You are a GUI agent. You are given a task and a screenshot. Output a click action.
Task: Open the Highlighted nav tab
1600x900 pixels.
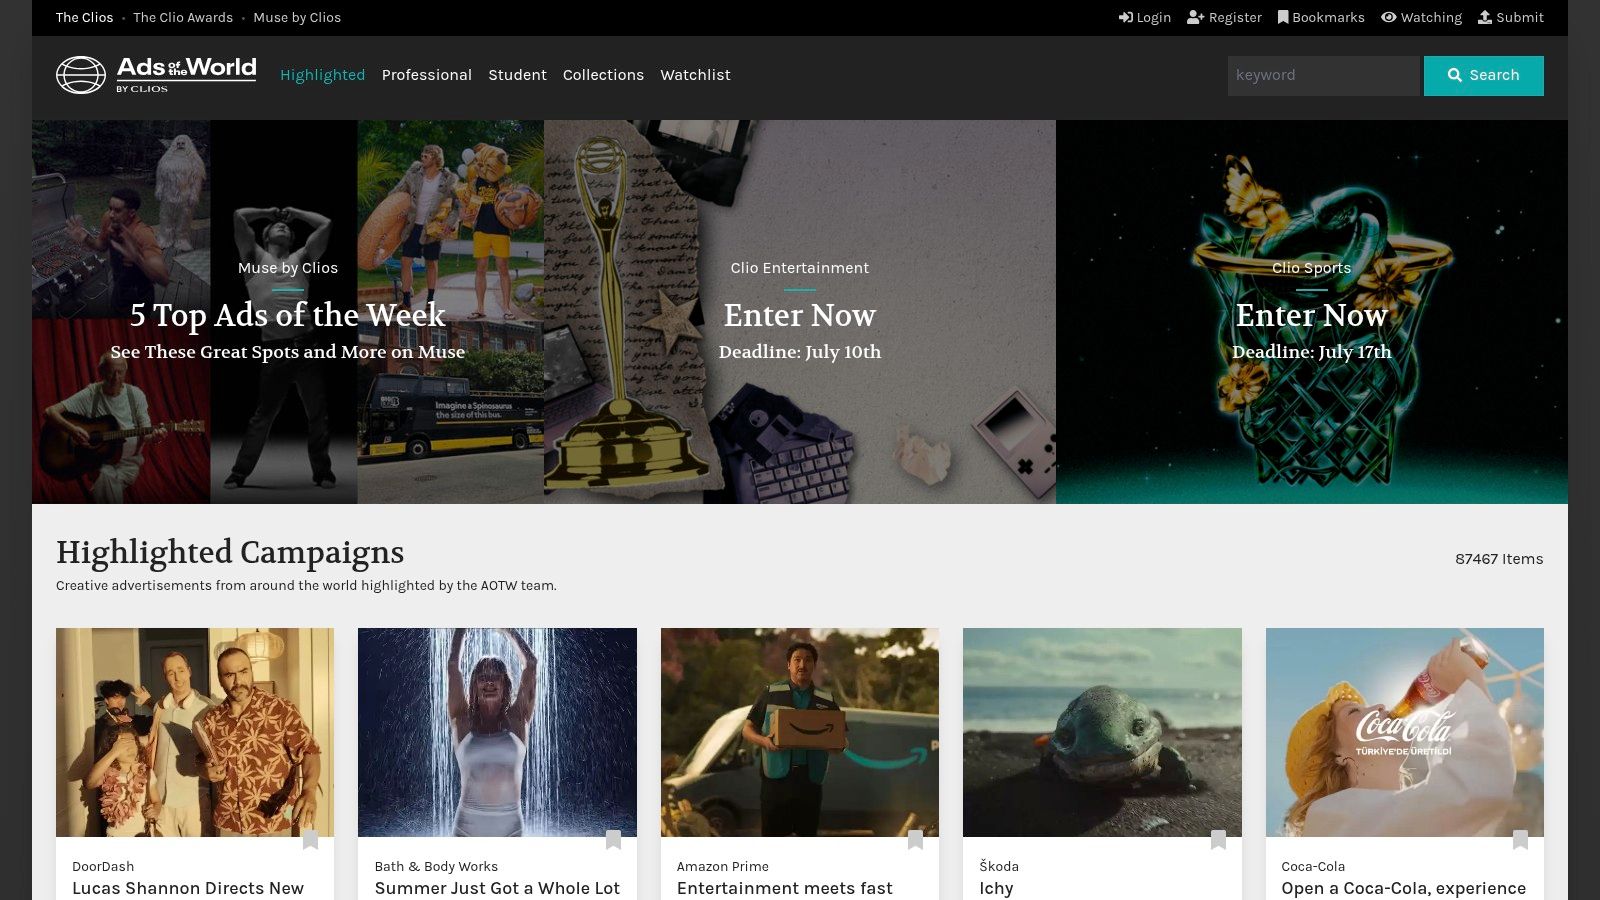[x=322, y=75]
